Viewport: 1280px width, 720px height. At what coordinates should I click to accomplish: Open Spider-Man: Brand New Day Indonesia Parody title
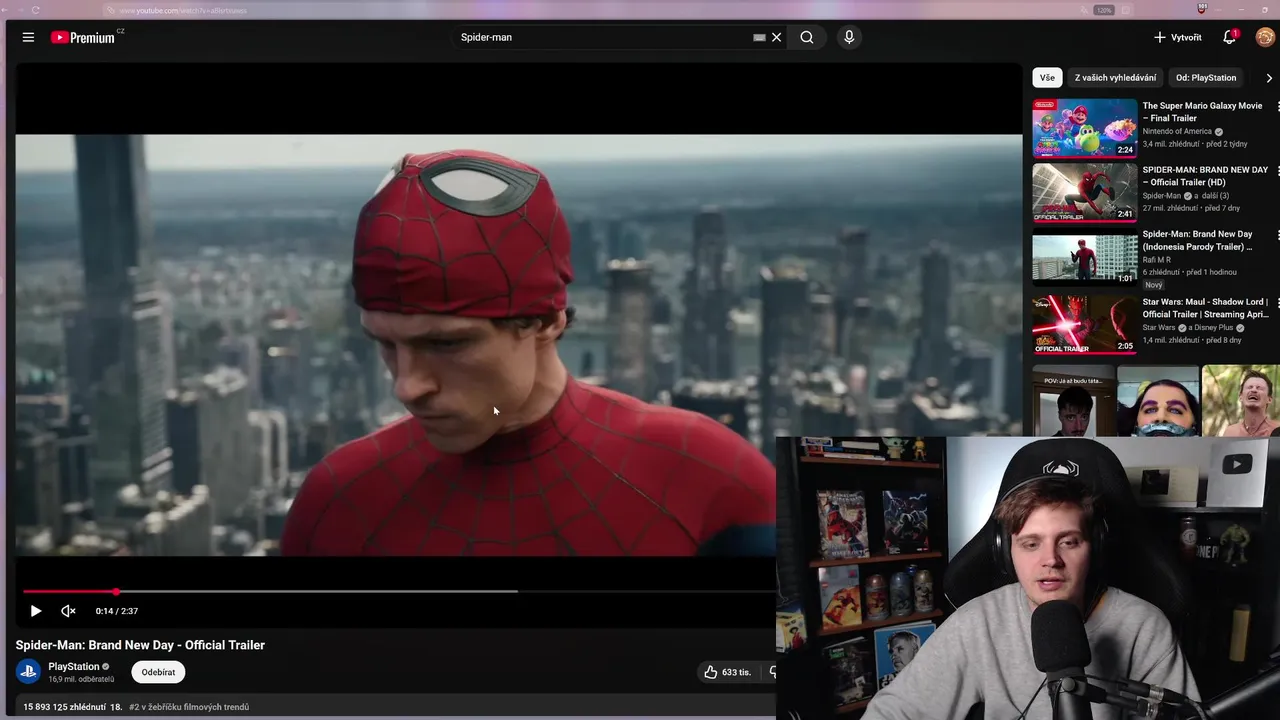pyautogui.click(x=1197, y=240)
